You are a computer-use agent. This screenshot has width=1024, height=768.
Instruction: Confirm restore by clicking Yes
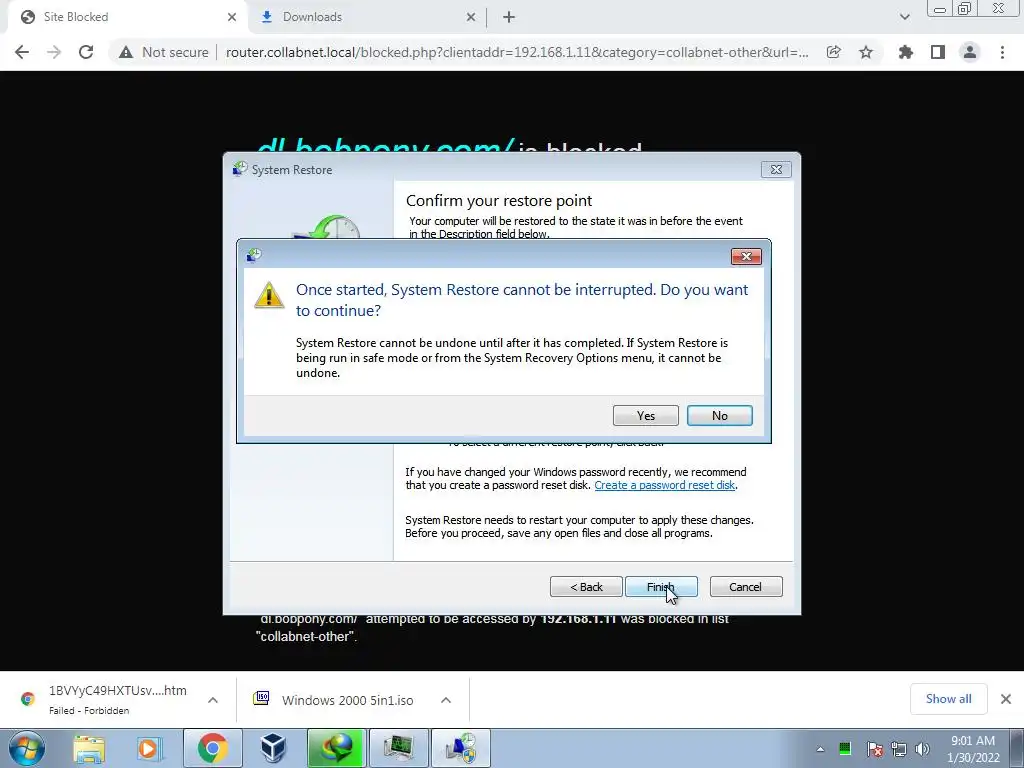[645, 415]
